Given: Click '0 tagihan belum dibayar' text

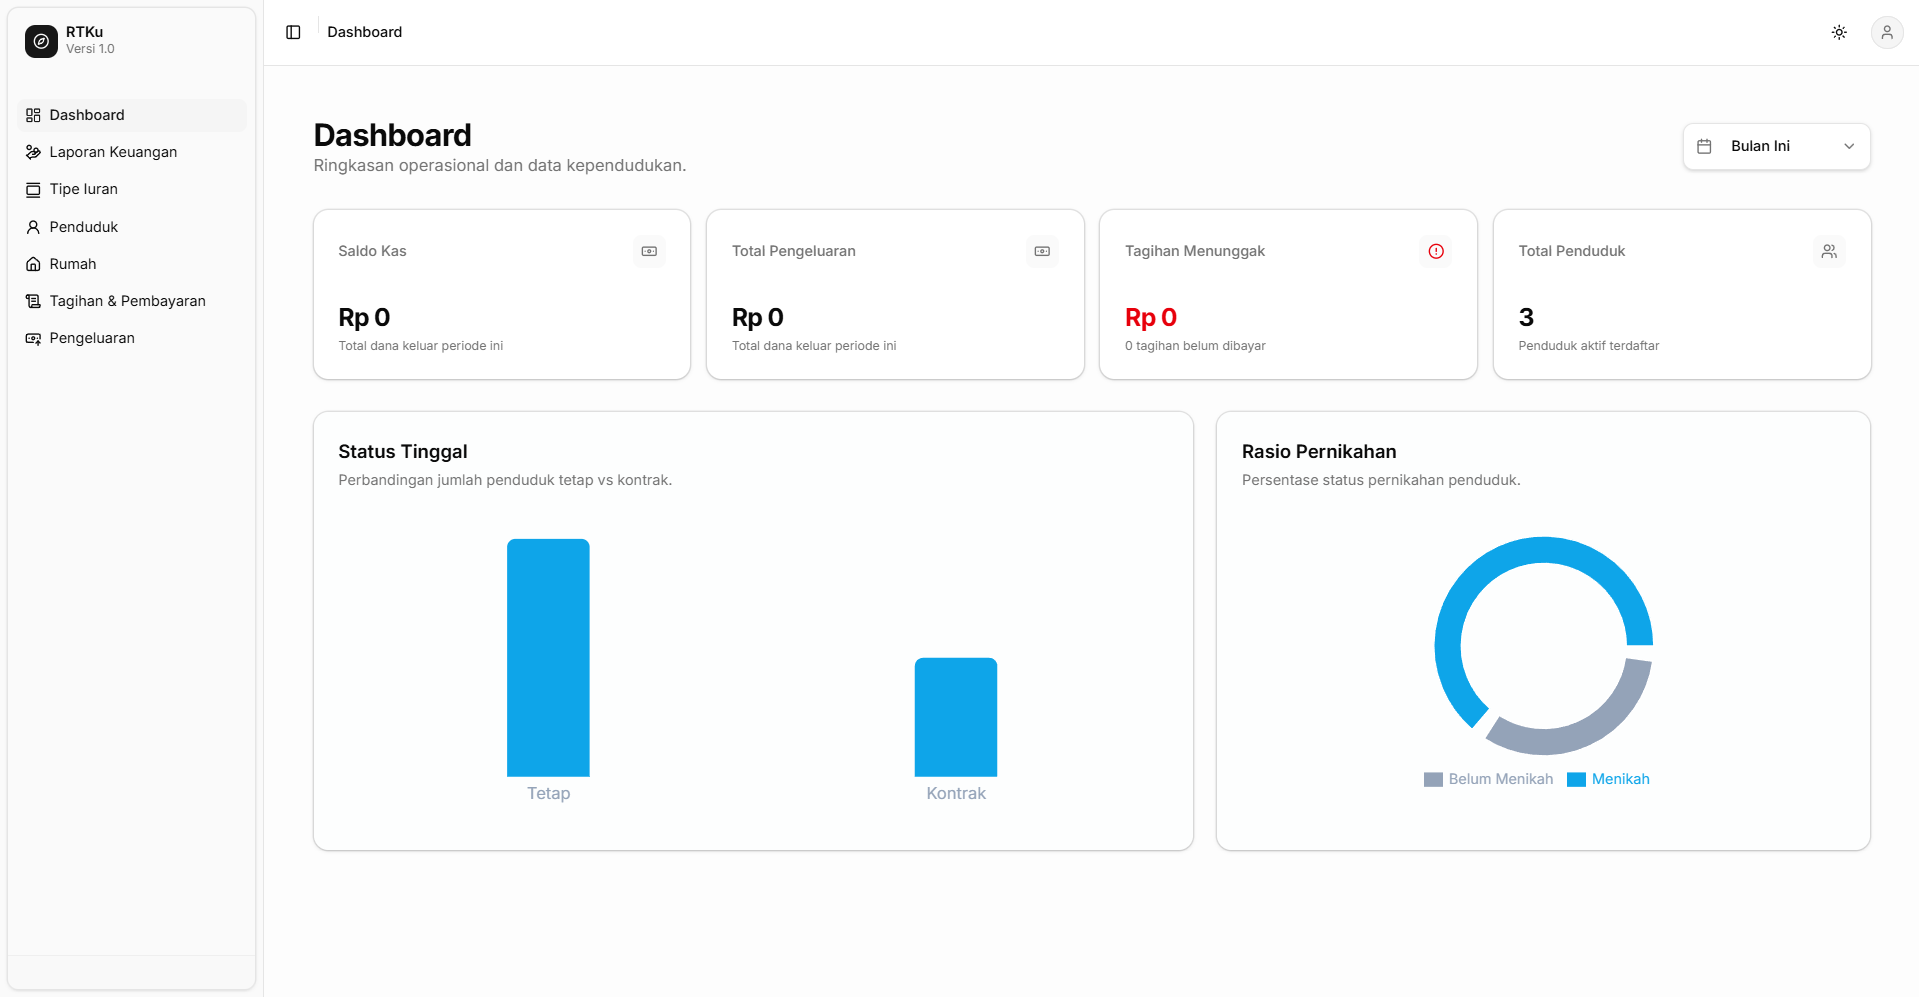Looking at the screenshot, I should tap(1195, 346).
